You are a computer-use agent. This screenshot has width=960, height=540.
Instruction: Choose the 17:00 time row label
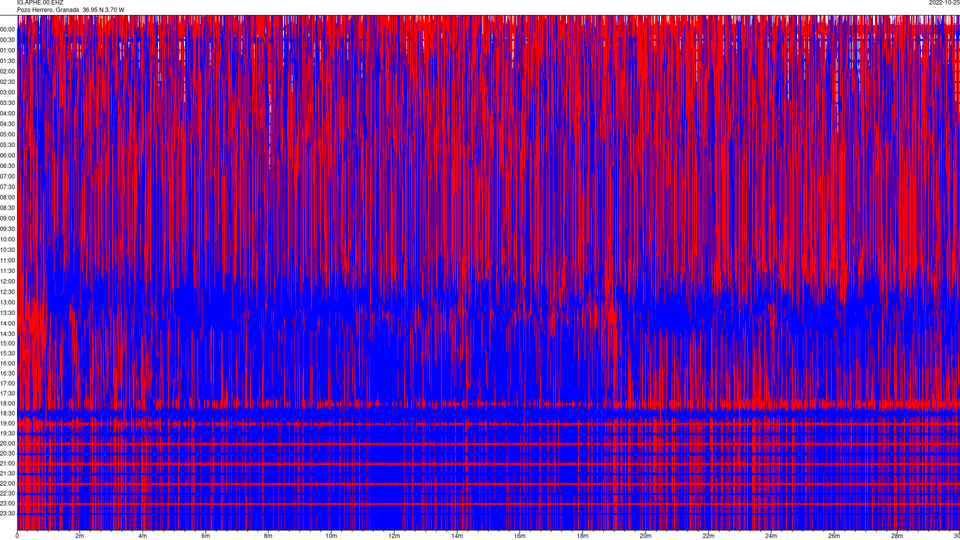pos(7,383)
